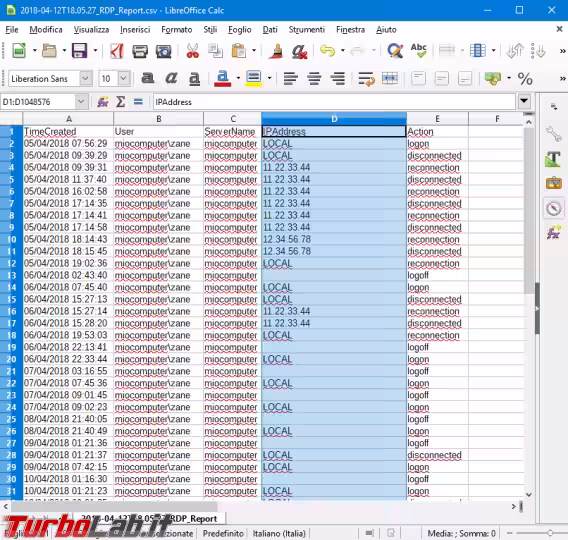
Task: Toggle bold text formatting
Action: [x=147, y=78]
